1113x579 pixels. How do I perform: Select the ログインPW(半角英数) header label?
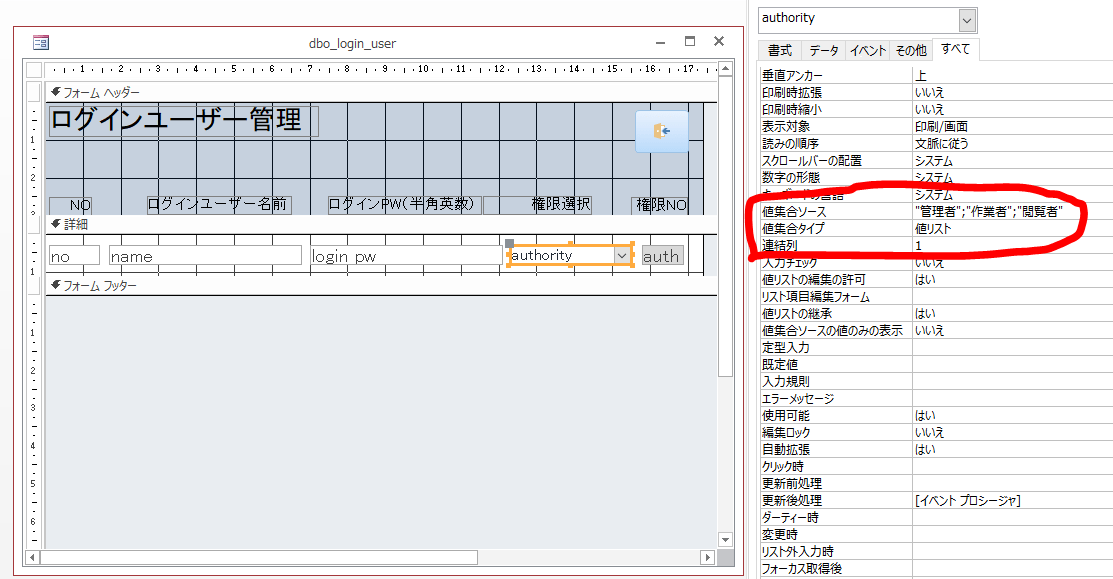point(405,204)
